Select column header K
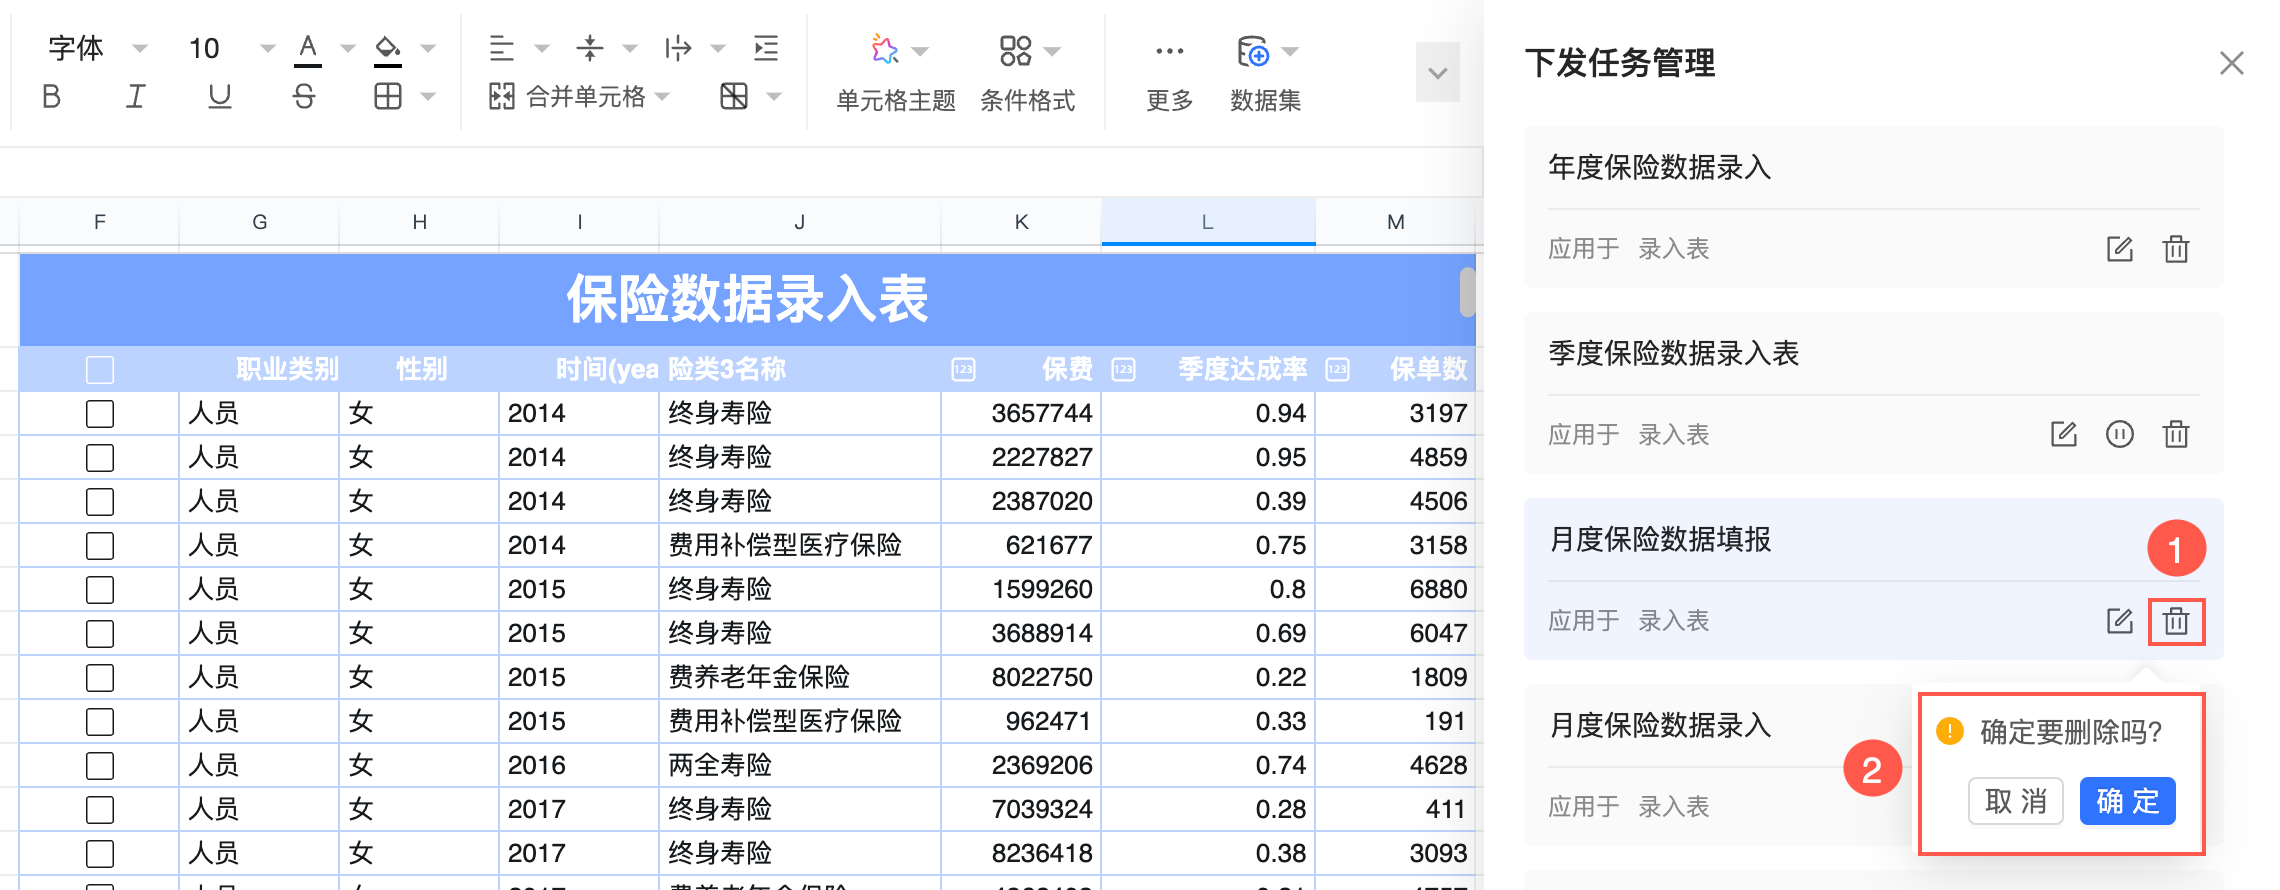The image size is (2280, 890). [x=1021, y=222]
